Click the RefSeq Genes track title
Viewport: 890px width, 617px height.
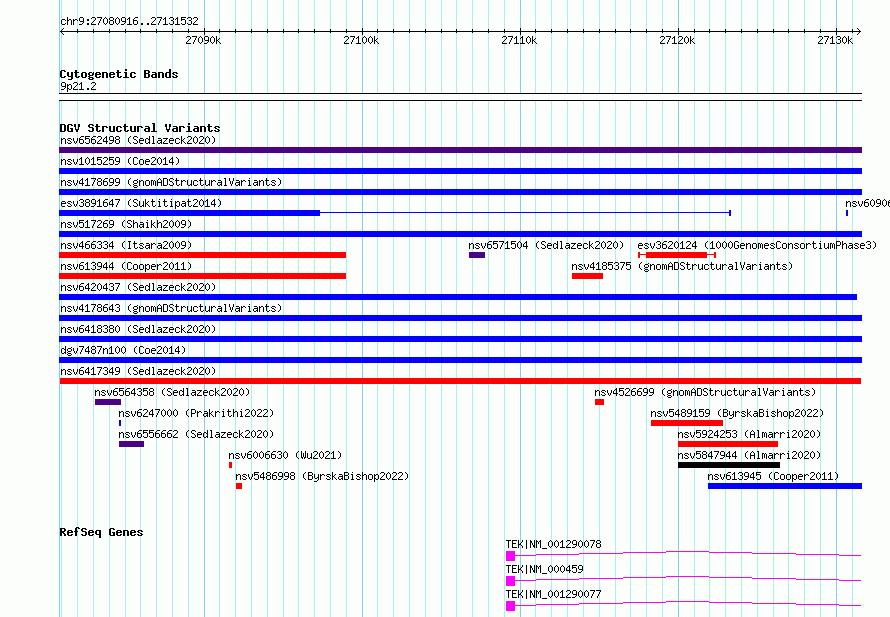pos(101,532)
